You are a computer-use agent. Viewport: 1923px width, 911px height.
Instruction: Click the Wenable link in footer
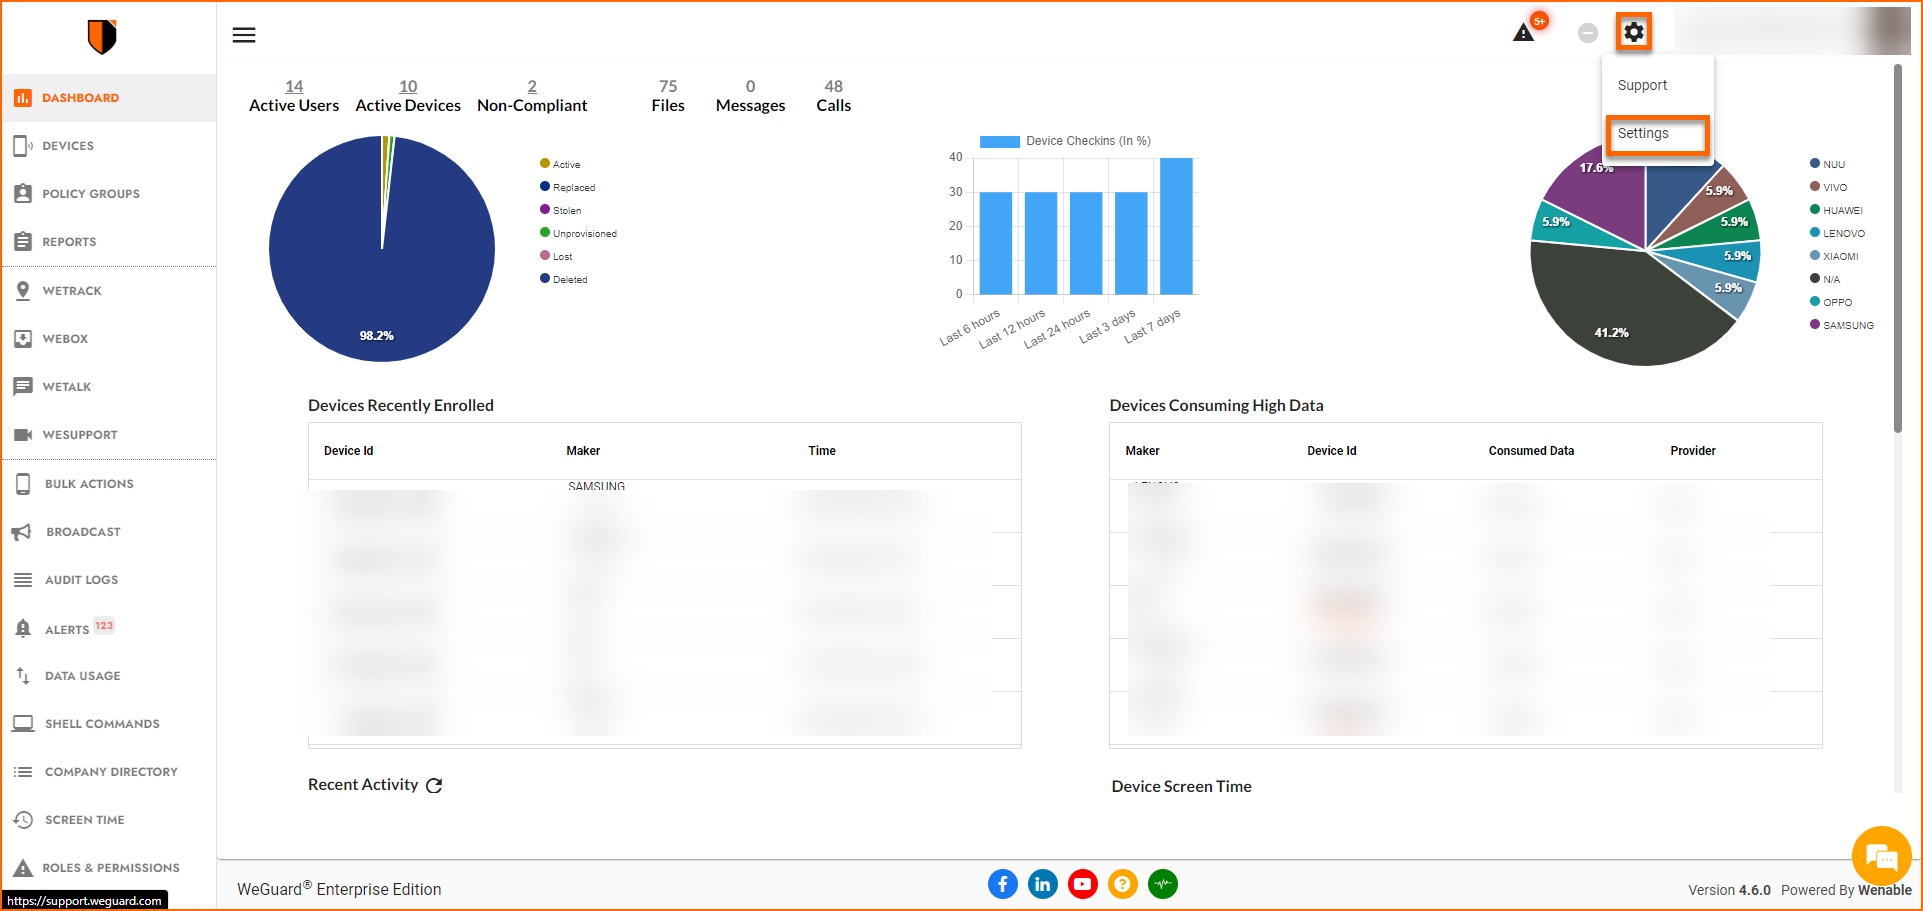1884,890
